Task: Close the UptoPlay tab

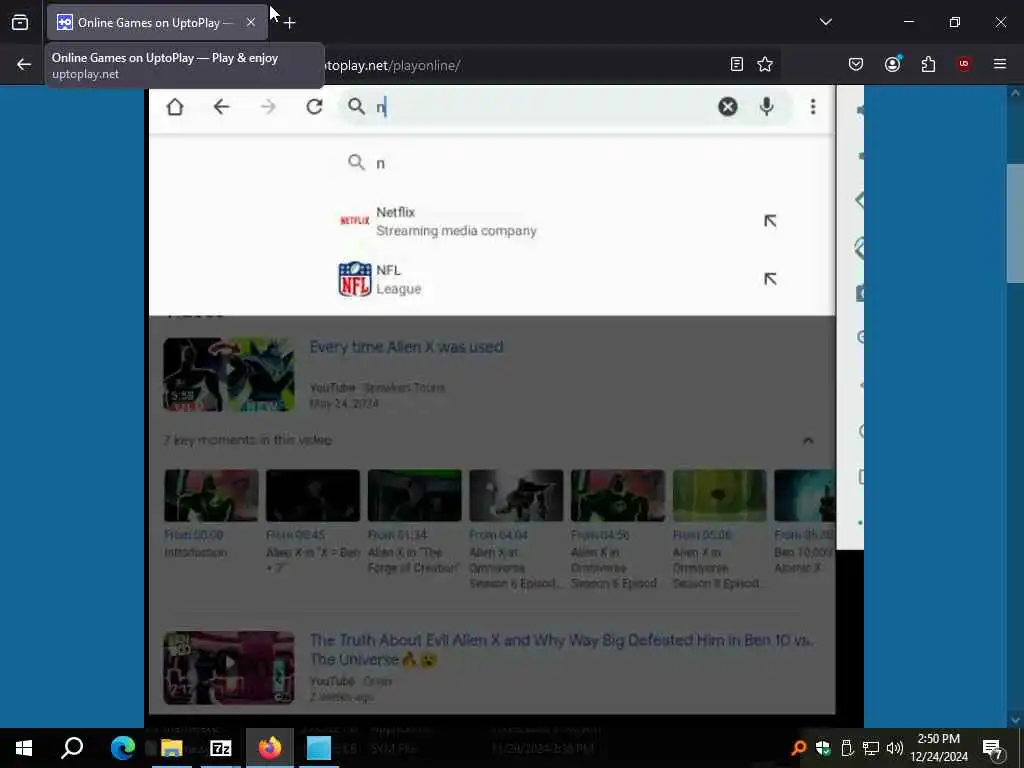Action: tap(251, 22)
